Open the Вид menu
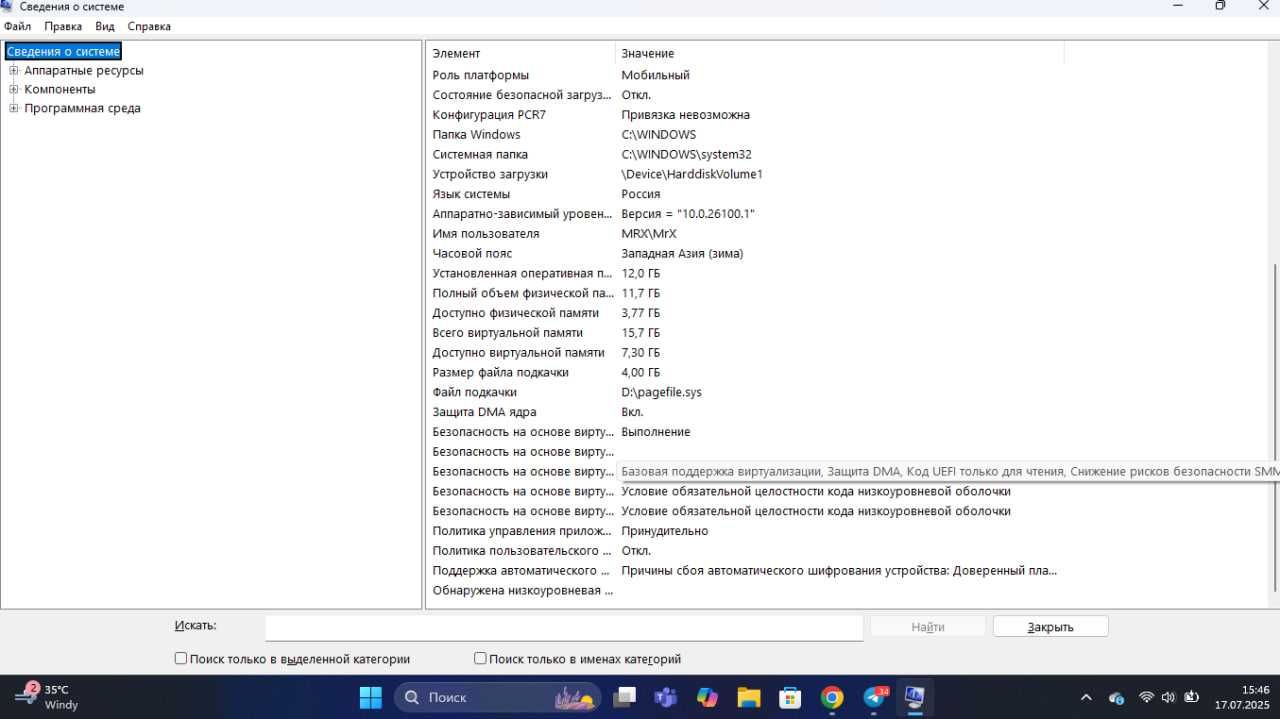 click(105, 26)
